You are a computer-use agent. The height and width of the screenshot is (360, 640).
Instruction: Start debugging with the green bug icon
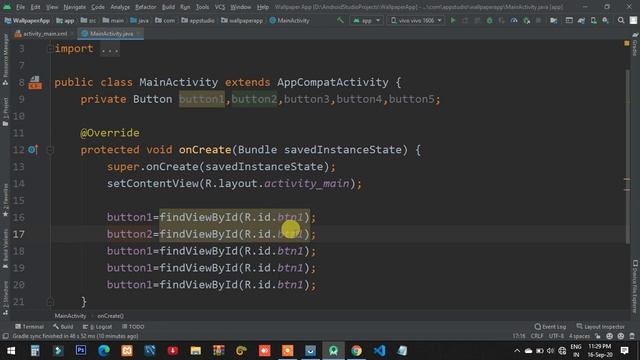click(489, 20)
